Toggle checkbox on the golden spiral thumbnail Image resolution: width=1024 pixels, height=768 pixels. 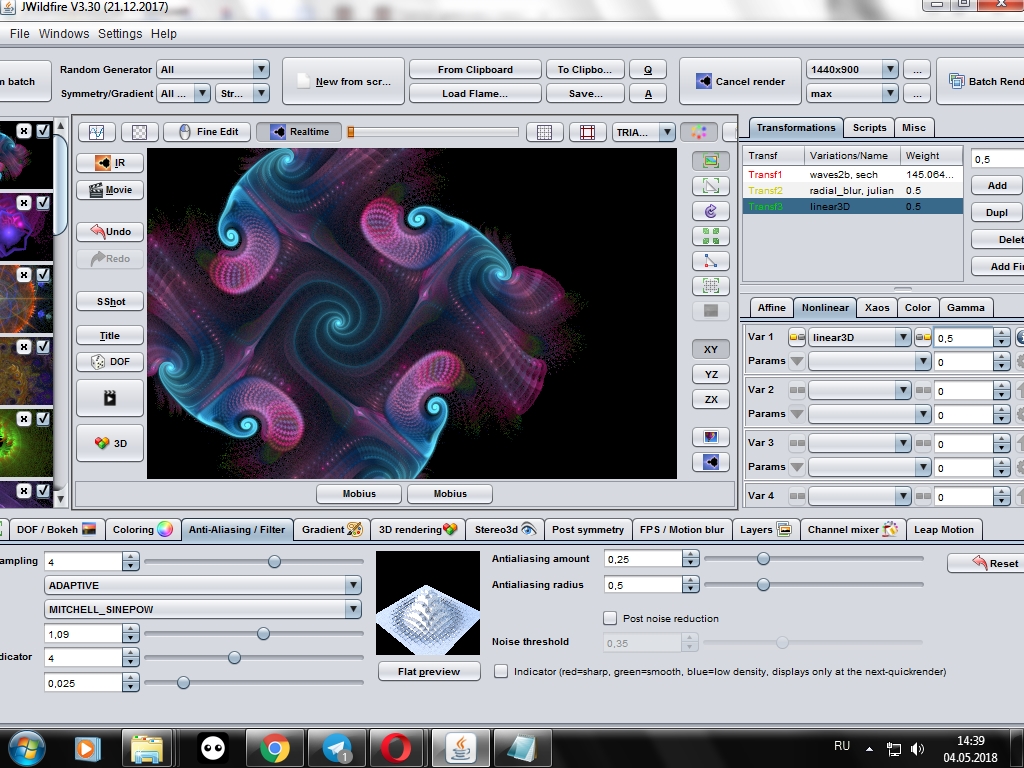[43, 346]
